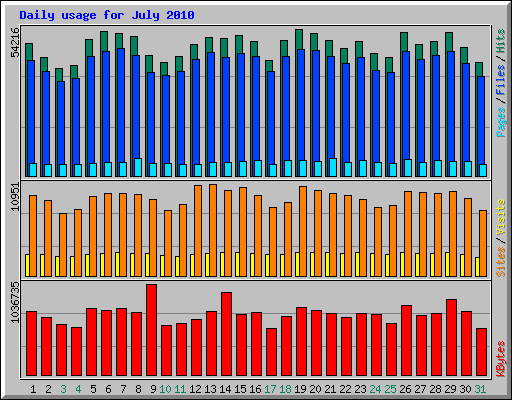512x400 pixels.
Task: Click the cyan Pages bar for day 8
Action: click(138, 167)
